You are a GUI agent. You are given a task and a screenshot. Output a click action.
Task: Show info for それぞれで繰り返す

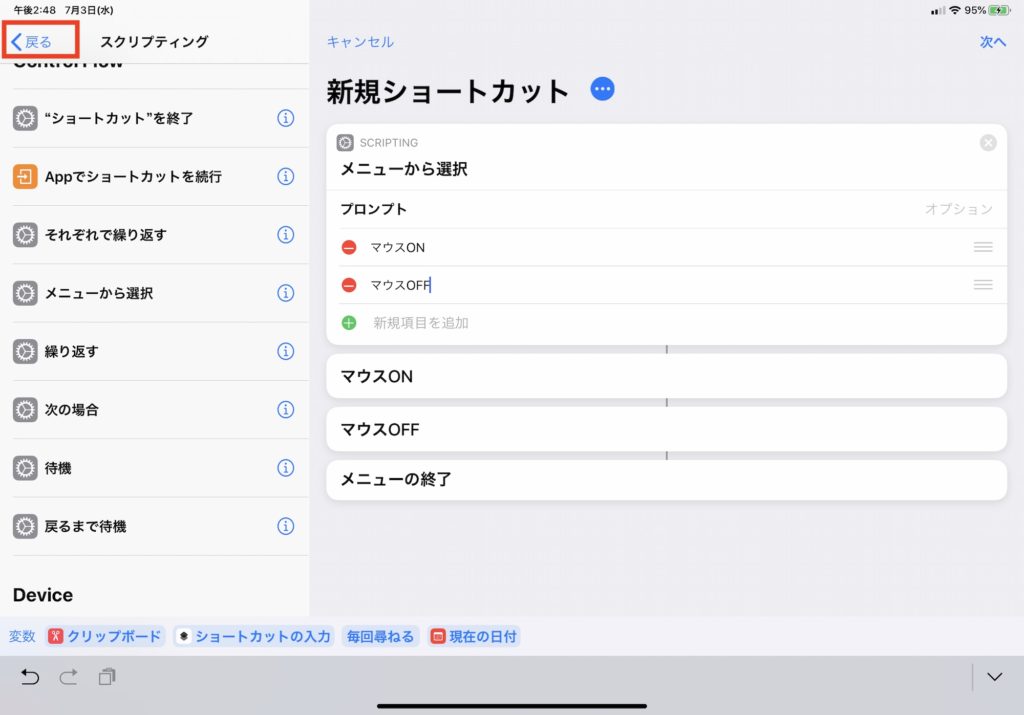(285, 234)
